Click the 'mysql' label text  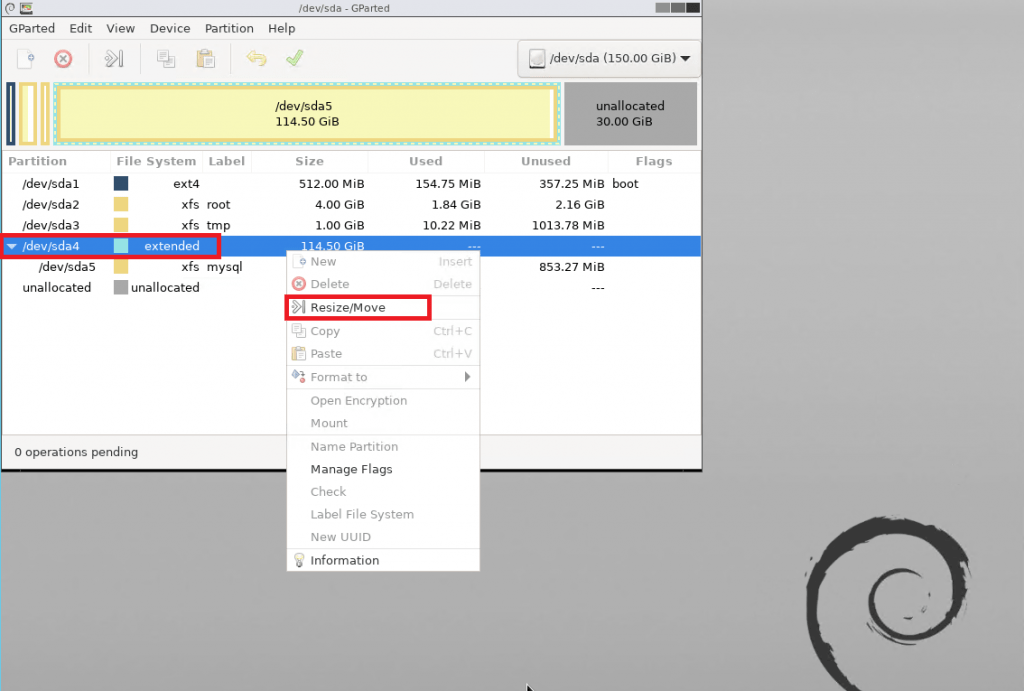coord(225,267)
